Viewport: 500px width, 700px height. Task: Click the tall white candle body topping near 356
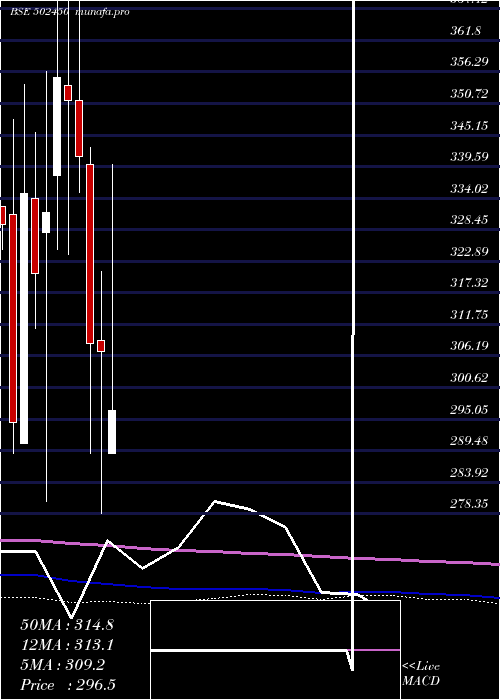click(x=57, y=126)
